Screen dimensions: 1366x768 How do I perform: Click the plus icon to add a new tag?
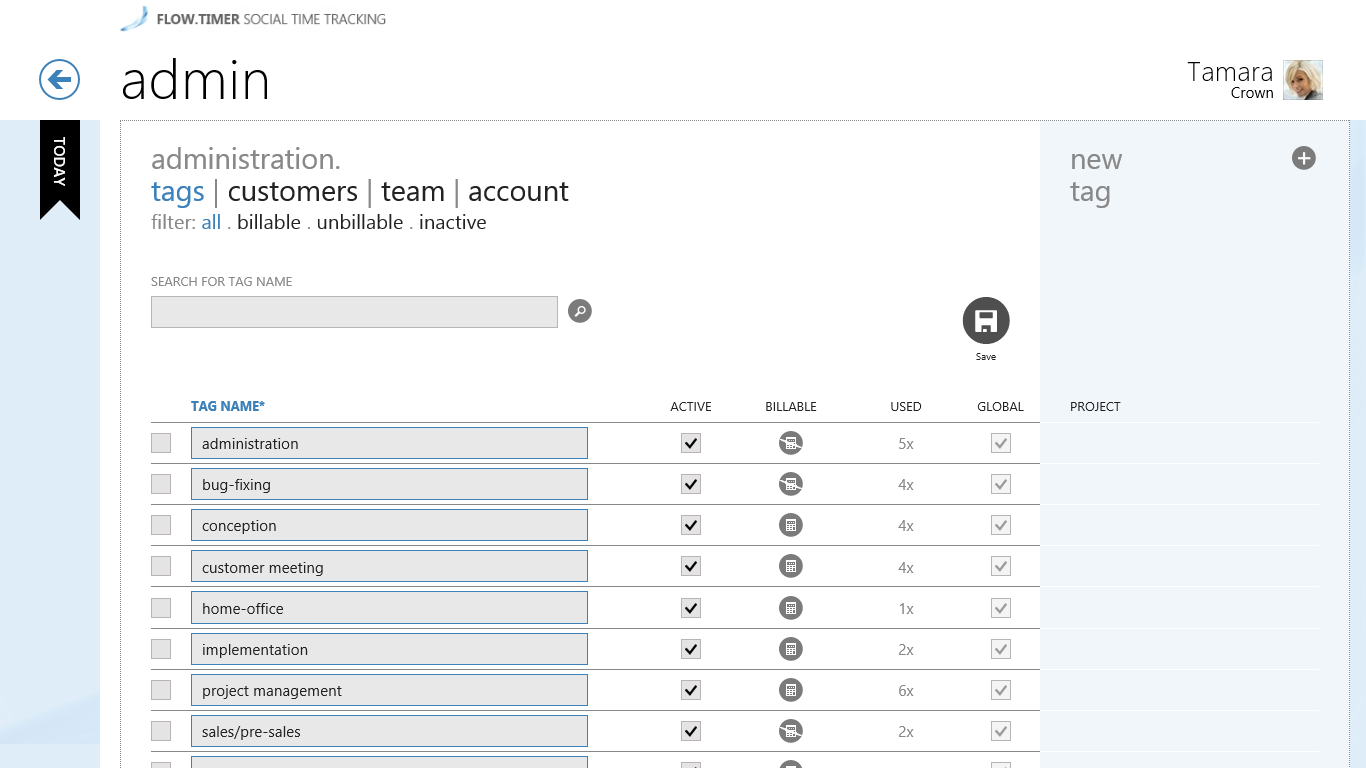tap(1303, 157)
